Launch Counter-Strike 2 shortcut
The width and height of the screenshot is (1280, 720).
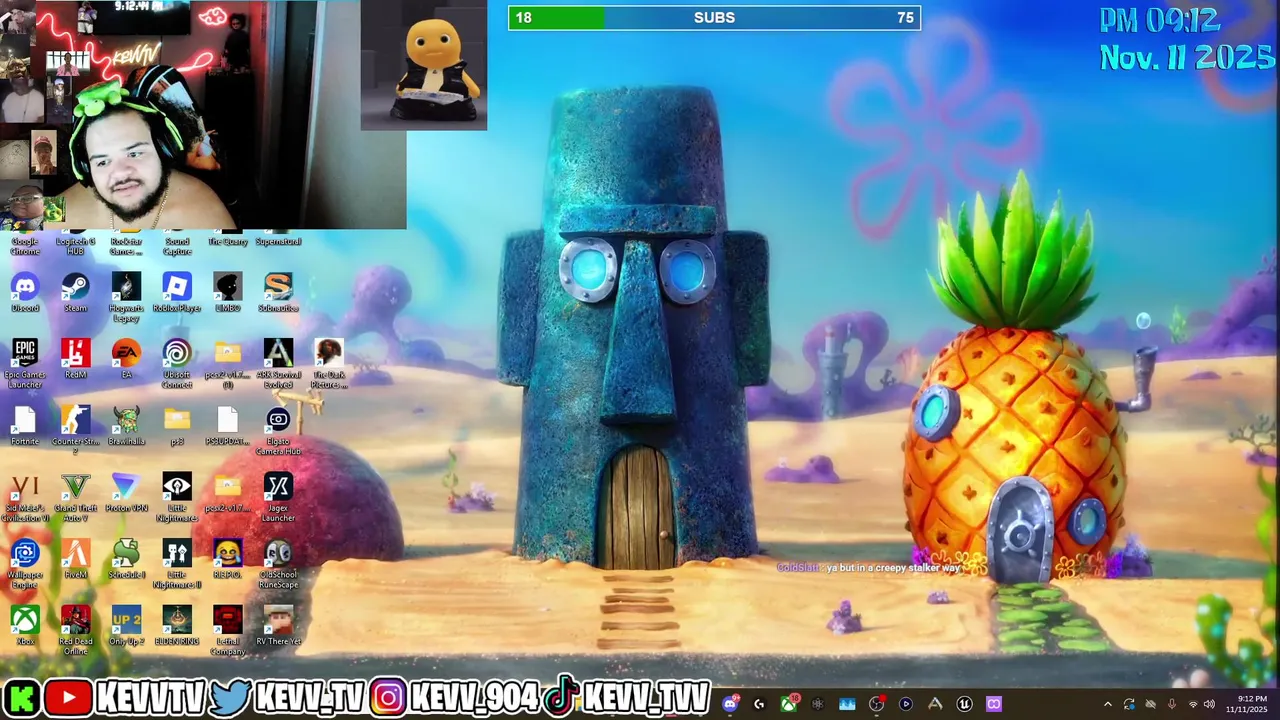point(76,430)
